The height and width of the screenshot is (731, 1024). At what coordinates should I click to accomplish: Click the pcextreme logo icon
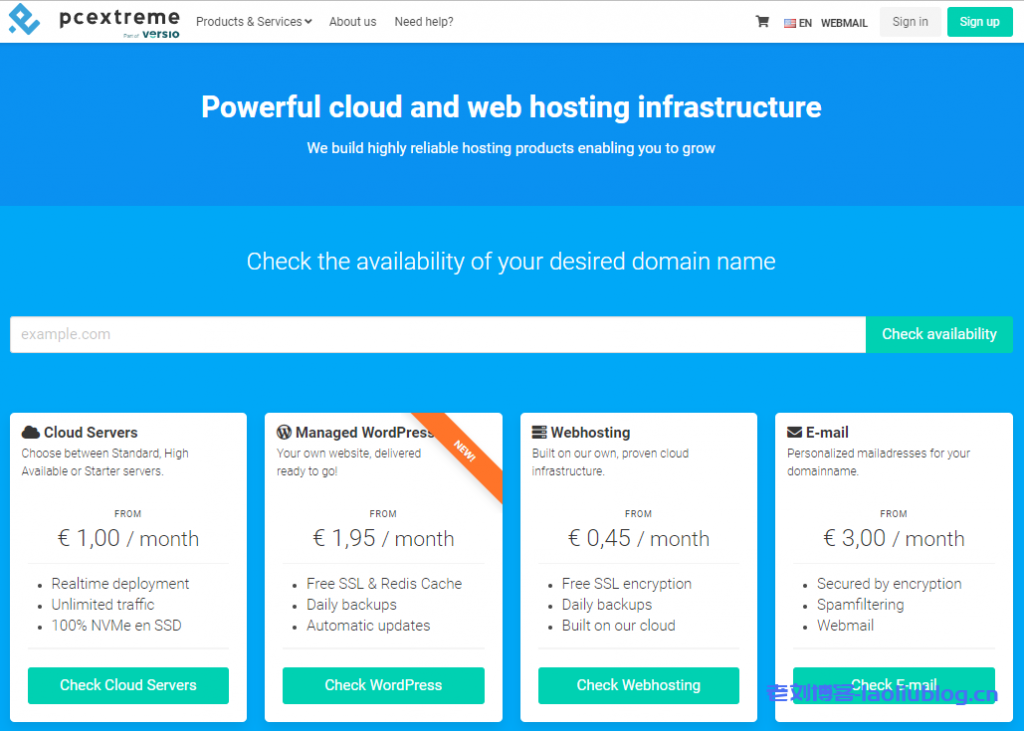pos(24,21)
